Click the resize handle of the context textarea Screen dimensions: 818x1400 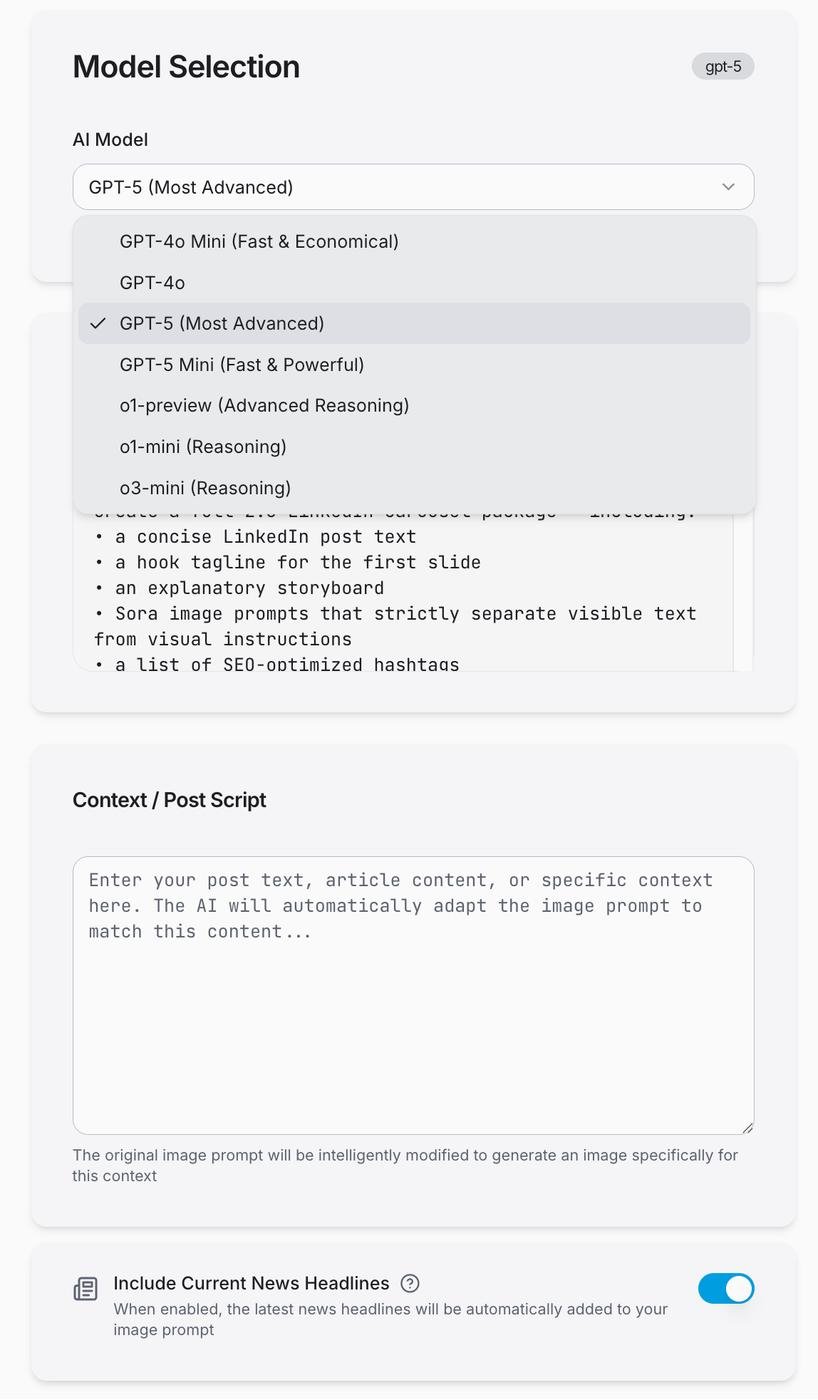[x=746, y=1127]
